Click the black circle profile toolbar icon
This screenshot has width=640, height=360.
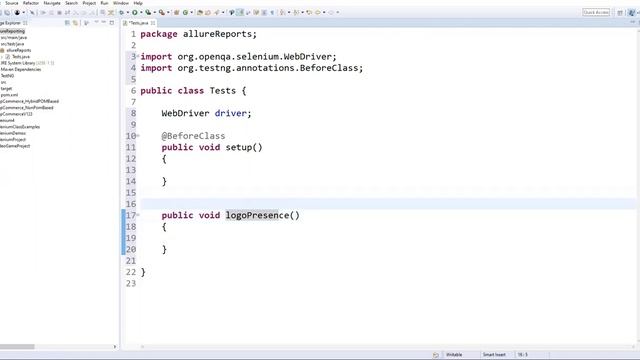coord(17,12)
